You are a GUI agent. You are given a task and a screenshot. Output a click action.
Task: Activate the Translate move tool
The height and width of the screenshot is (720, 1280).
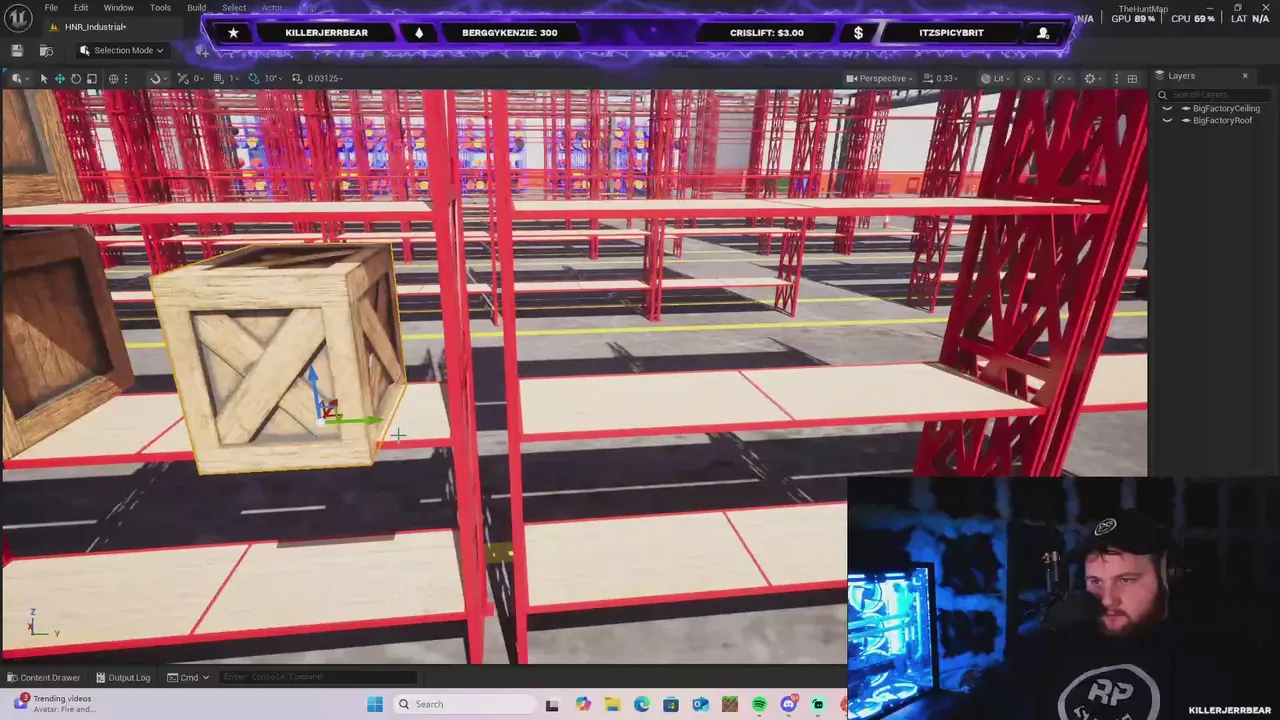[59, 78]
